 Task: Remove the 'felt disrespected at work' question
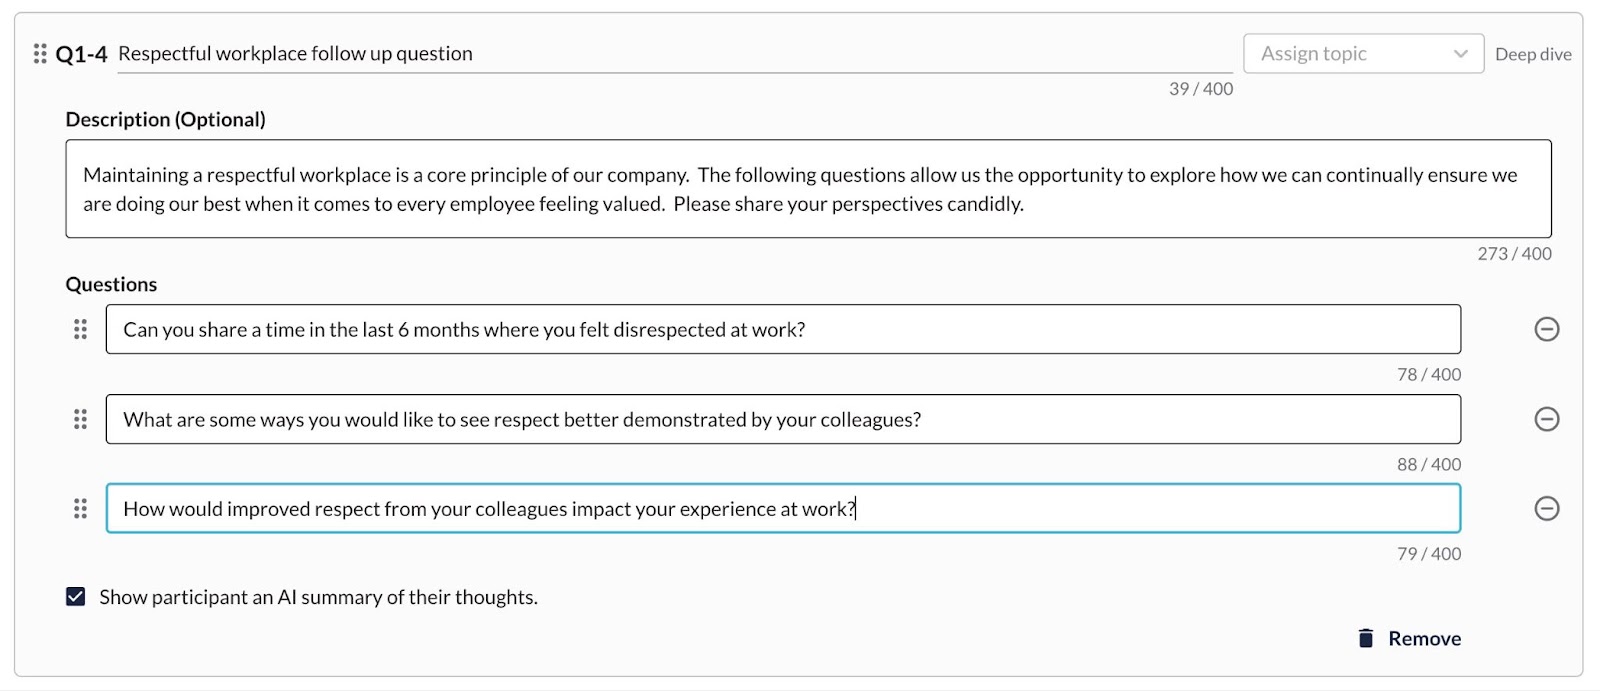point(1546,329)
